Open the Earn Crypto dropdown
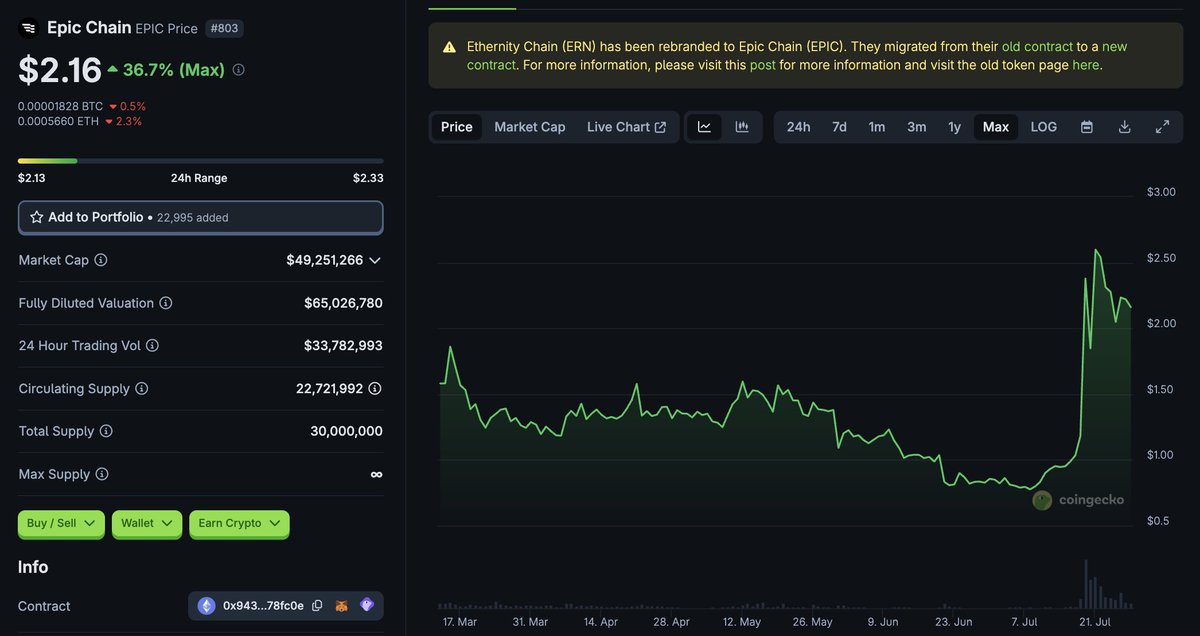The image size is (1200, 636). pos(239,523)
